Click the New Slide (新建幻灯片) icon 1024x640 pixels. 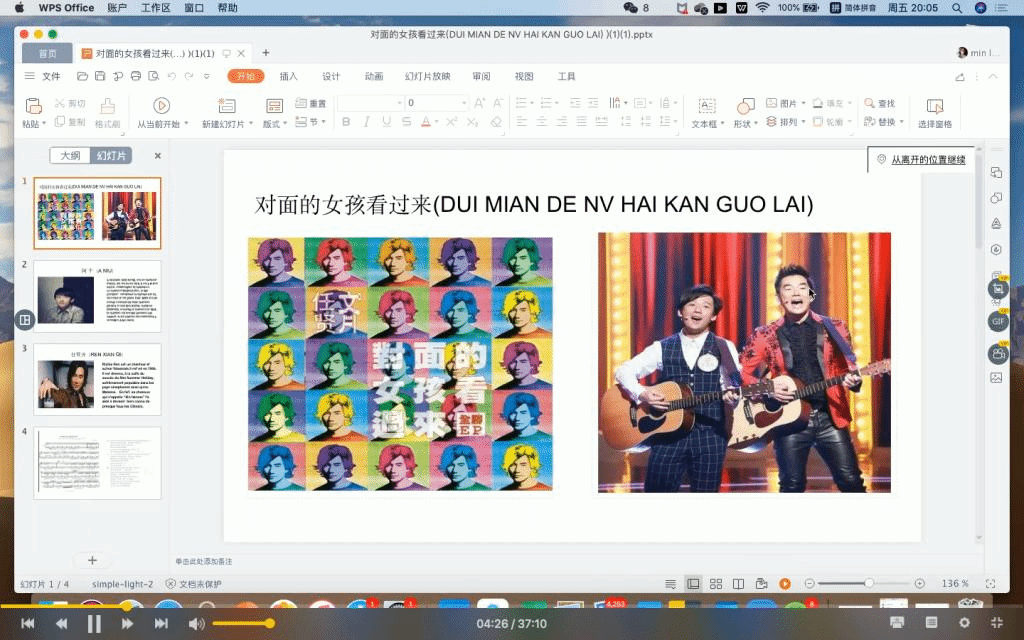(227, 105)
